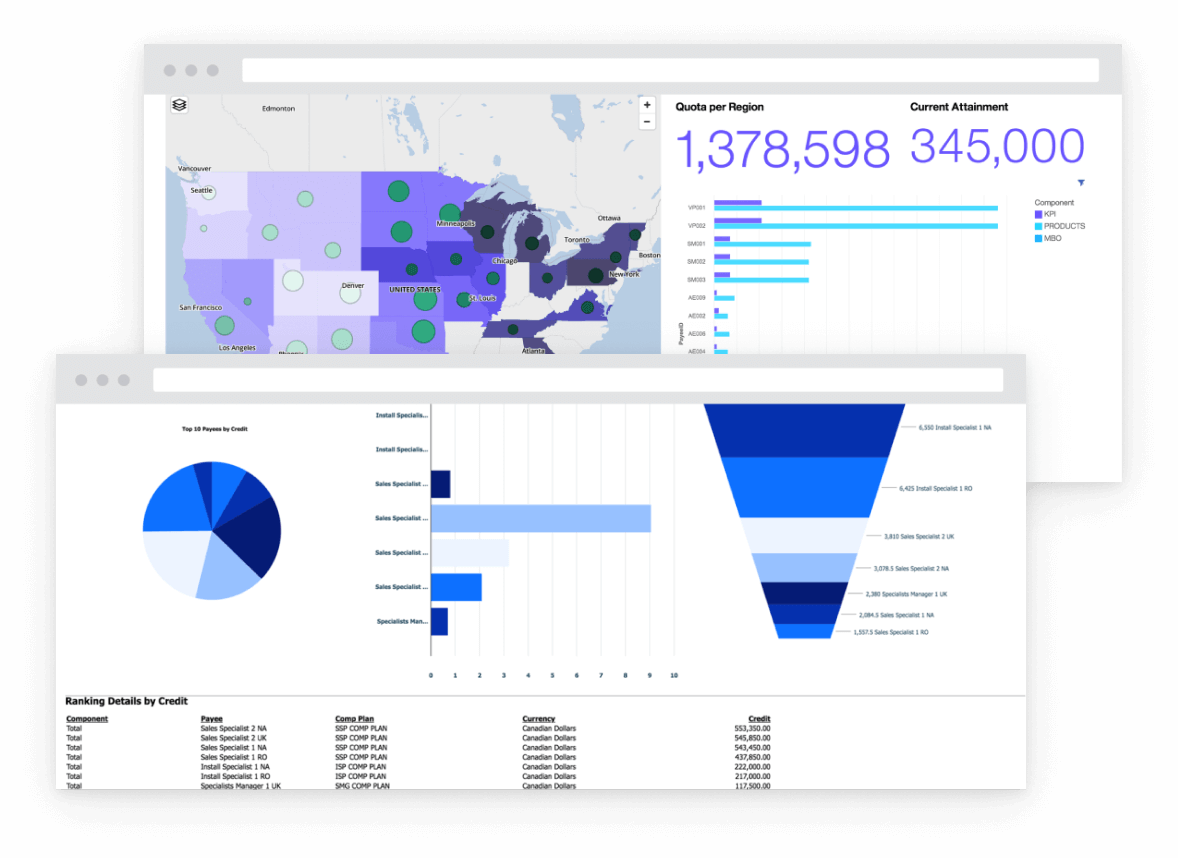Viewport: 1178px width, 858px height.
Task: Click the bubble near Seattle
Action: click(x=209, y=192)
